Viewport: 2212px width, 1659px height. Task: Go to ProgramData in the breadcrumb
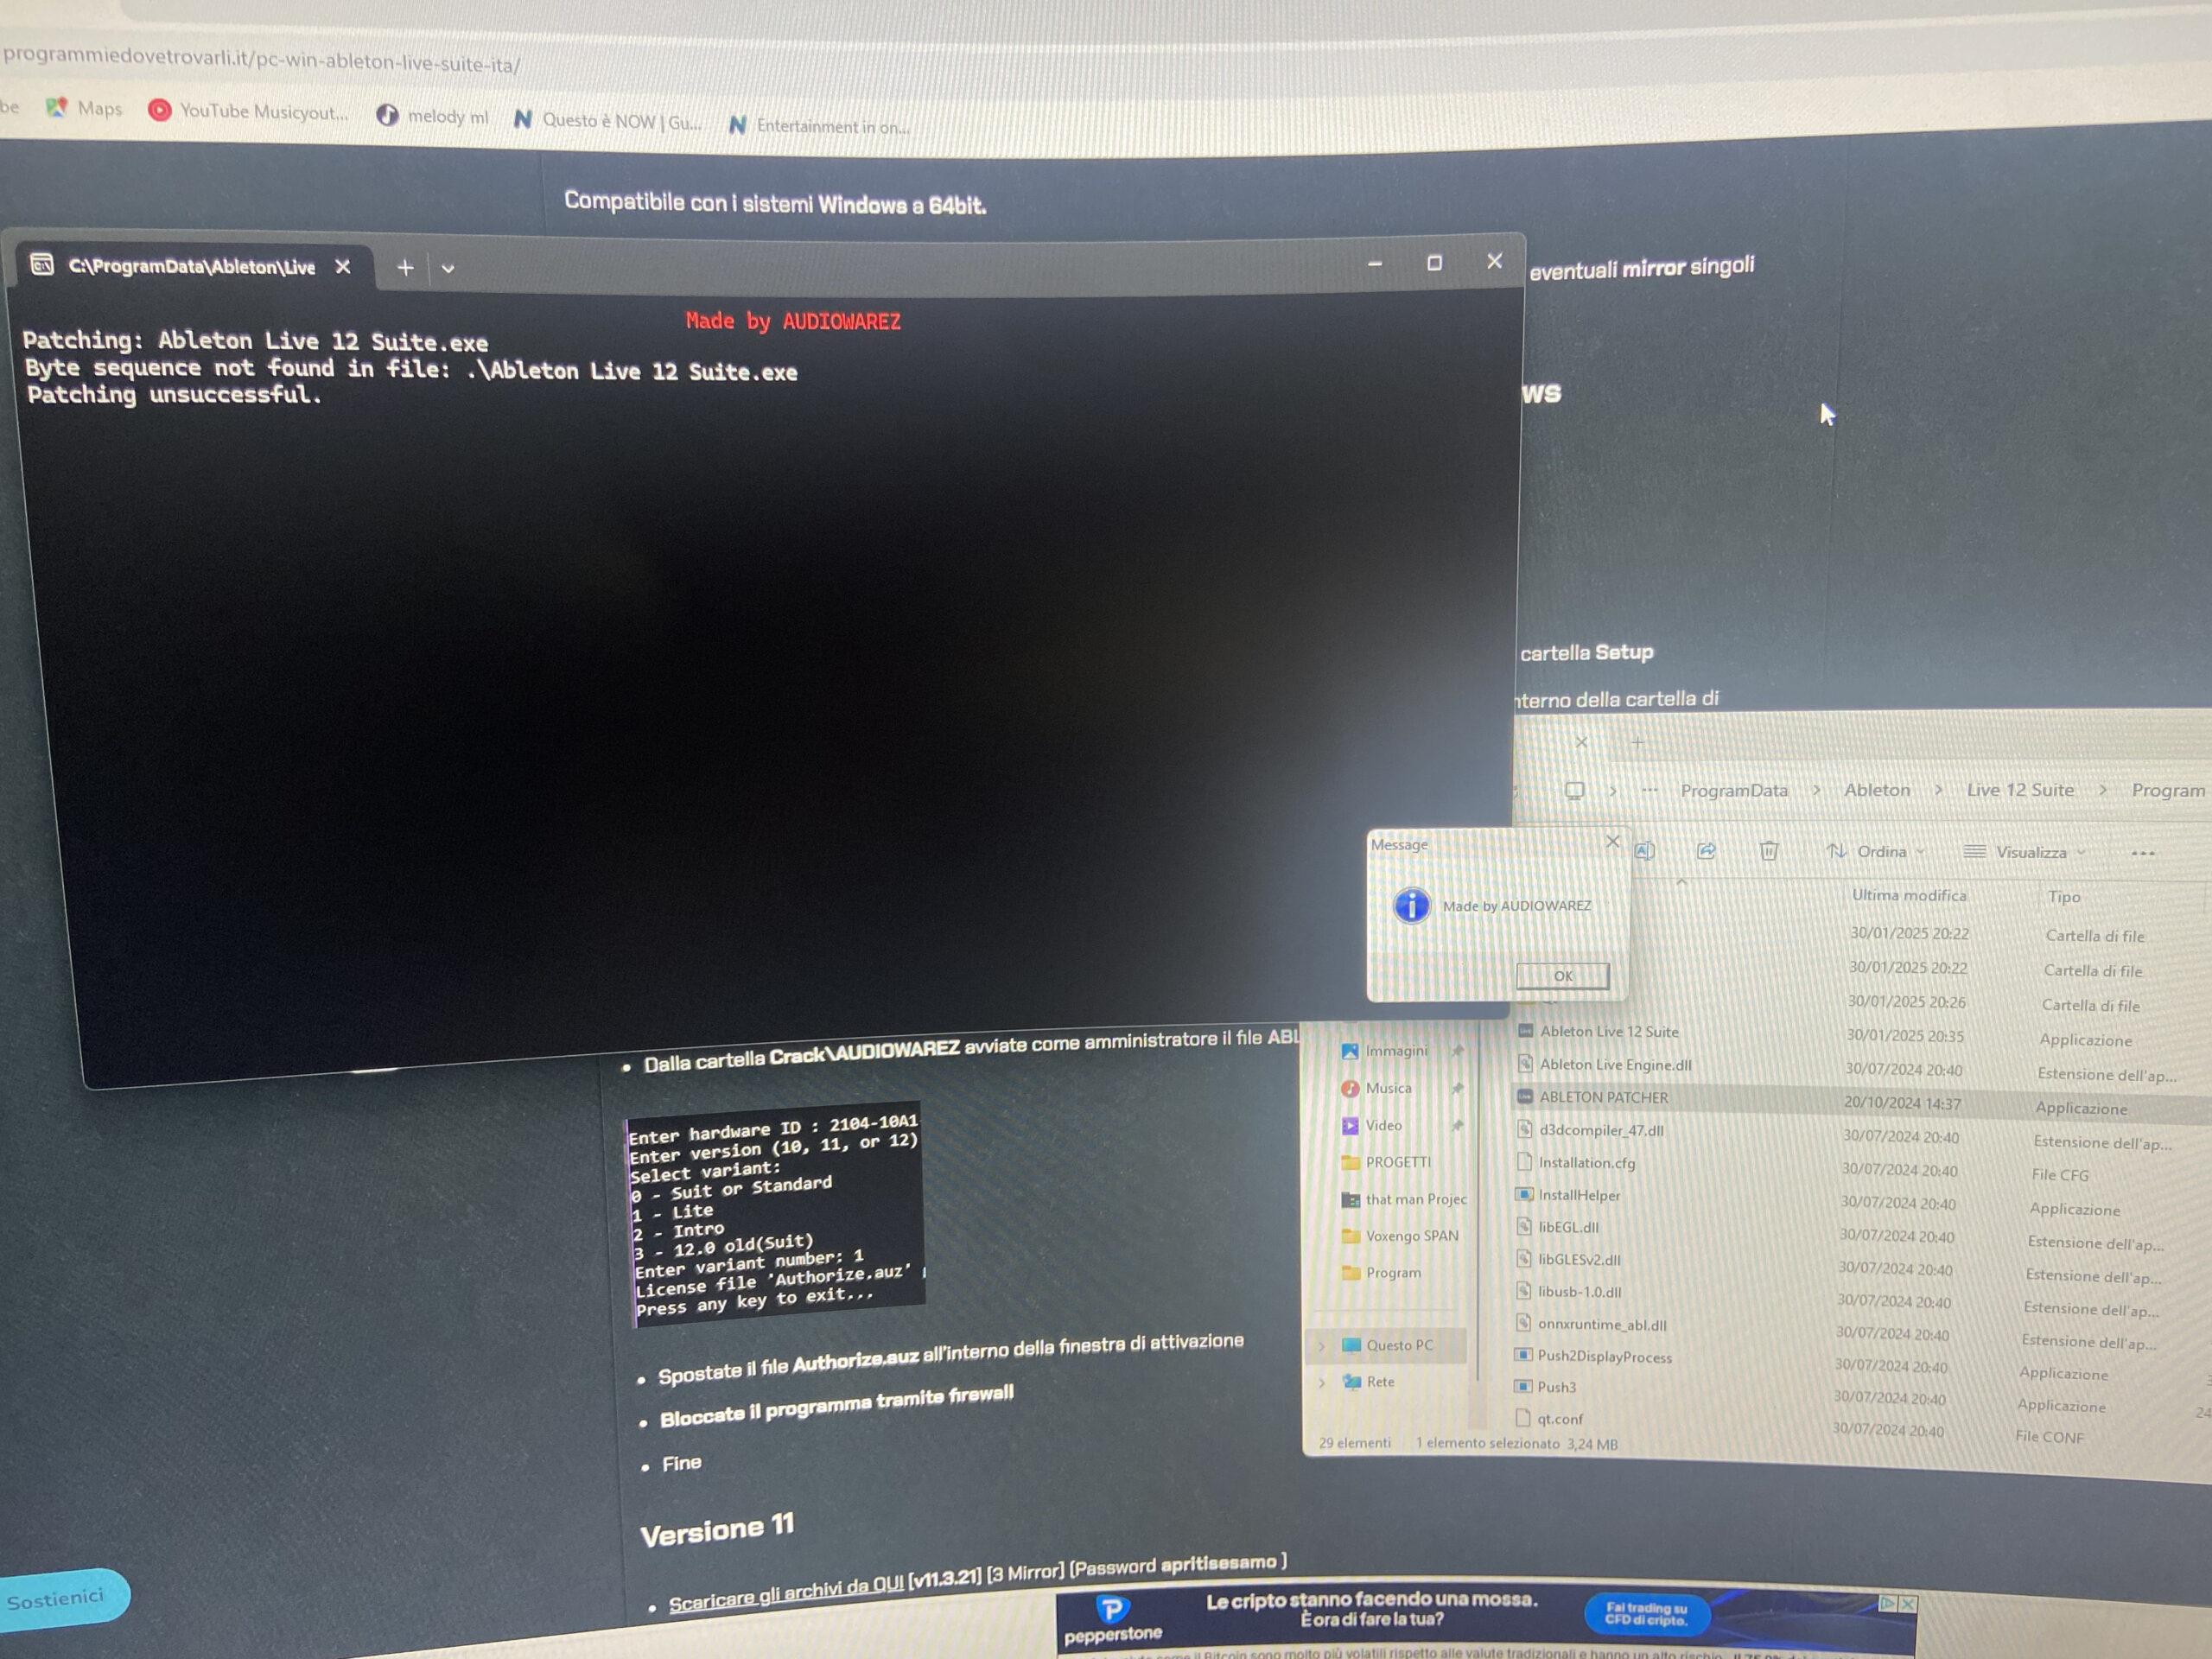coord(1733,790)
